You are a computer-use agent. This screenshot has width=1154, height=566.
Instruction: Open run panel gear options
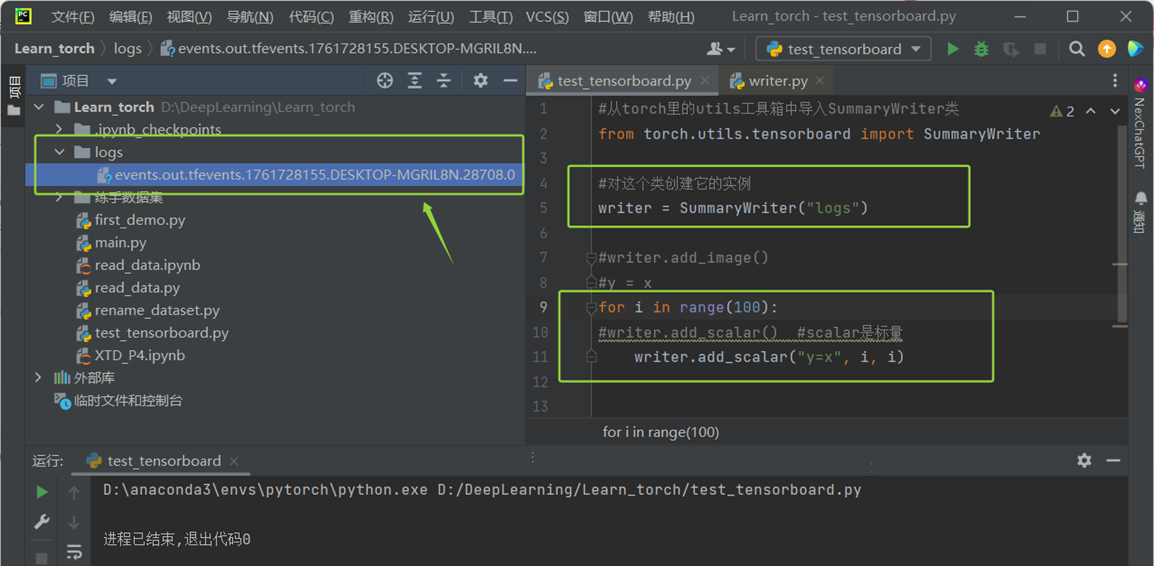coord(1084,460)
